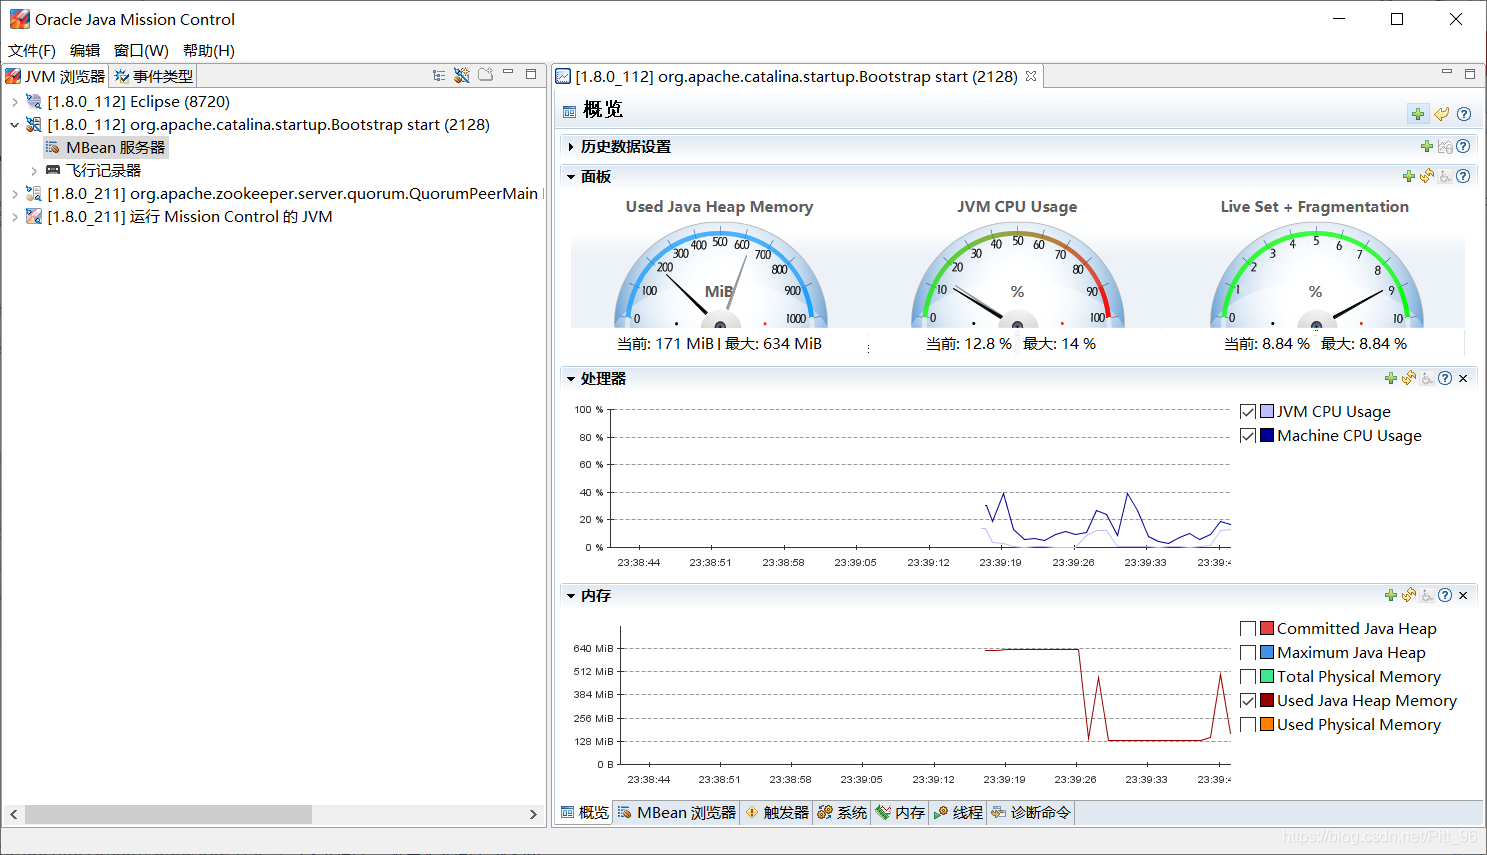
Task: Switch to 诊断命令 bottom tab
Action: point(1030,812)
